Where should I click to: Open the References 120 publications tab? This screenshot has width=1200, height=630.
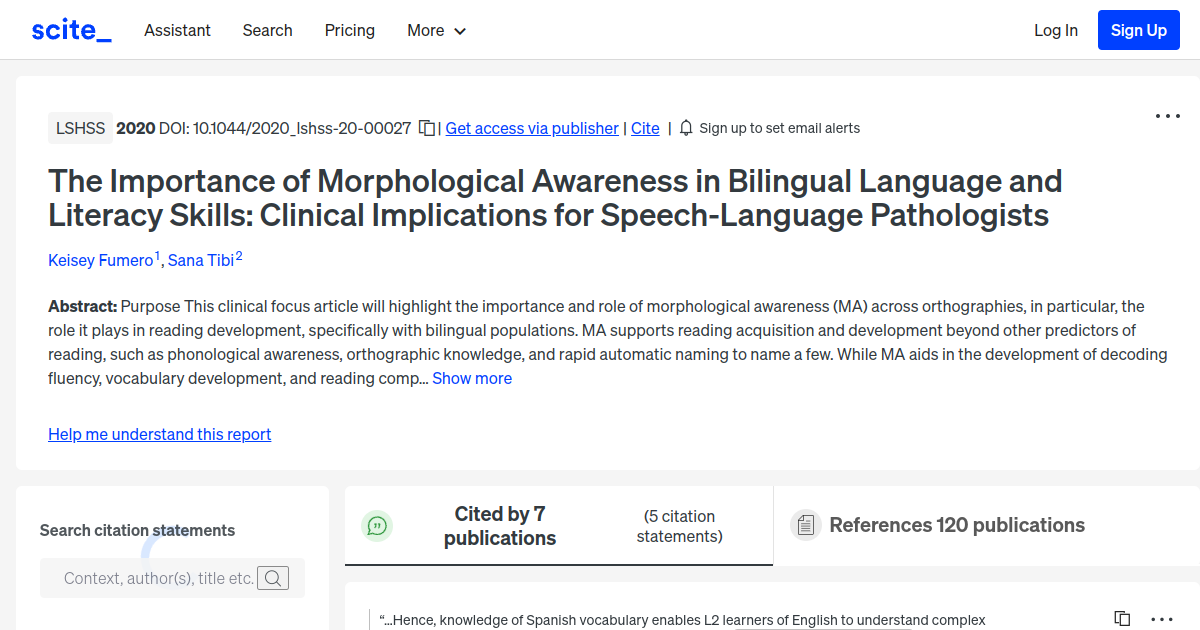956,524
